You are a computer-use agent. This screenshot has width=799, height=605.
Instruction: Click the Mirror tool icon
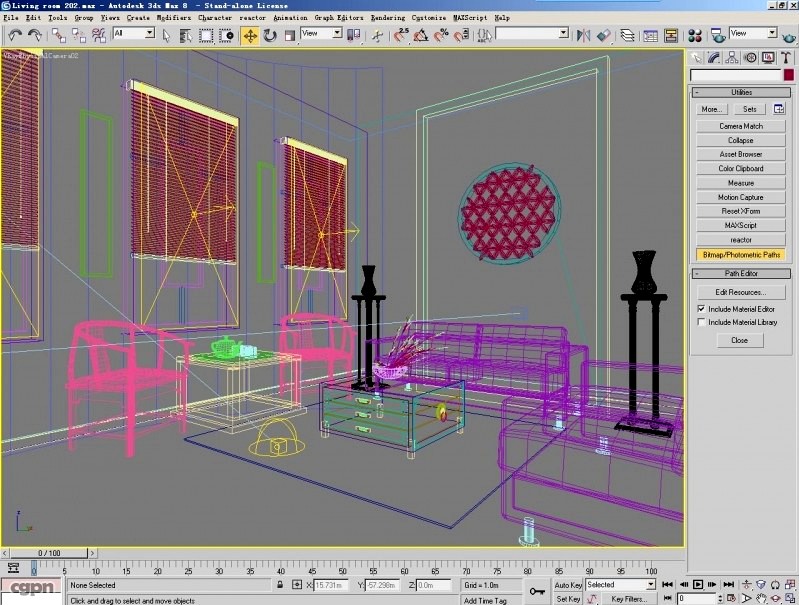583,35
